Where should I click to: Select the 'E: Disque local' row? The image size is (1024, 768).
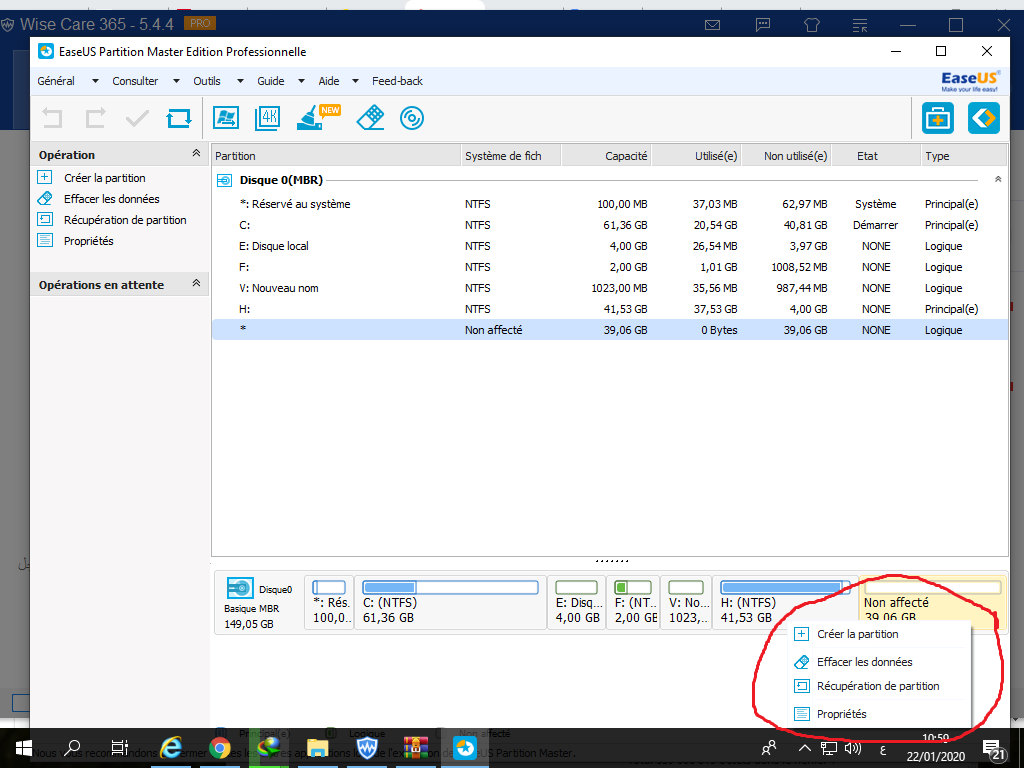(x=609, y=246)
